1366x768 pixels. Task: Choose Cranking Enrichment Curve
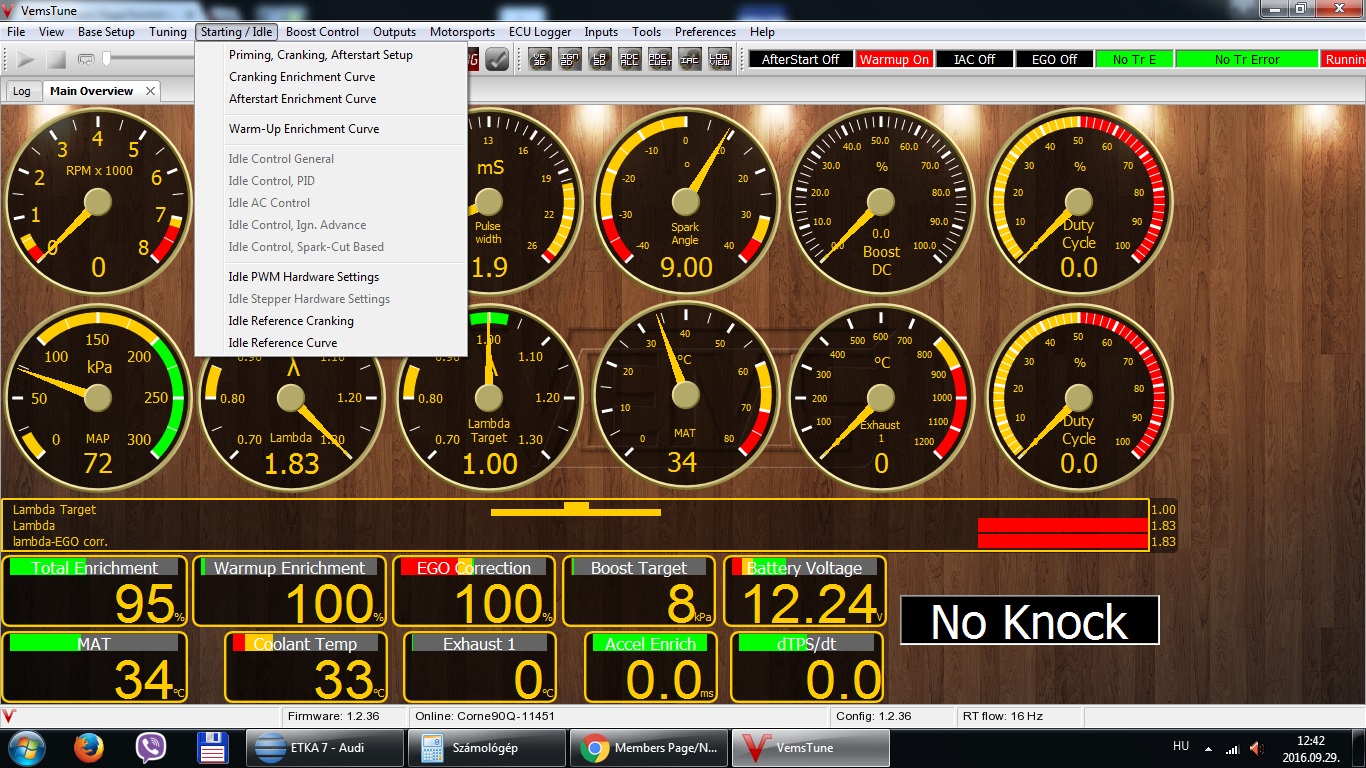click(331, 77)
